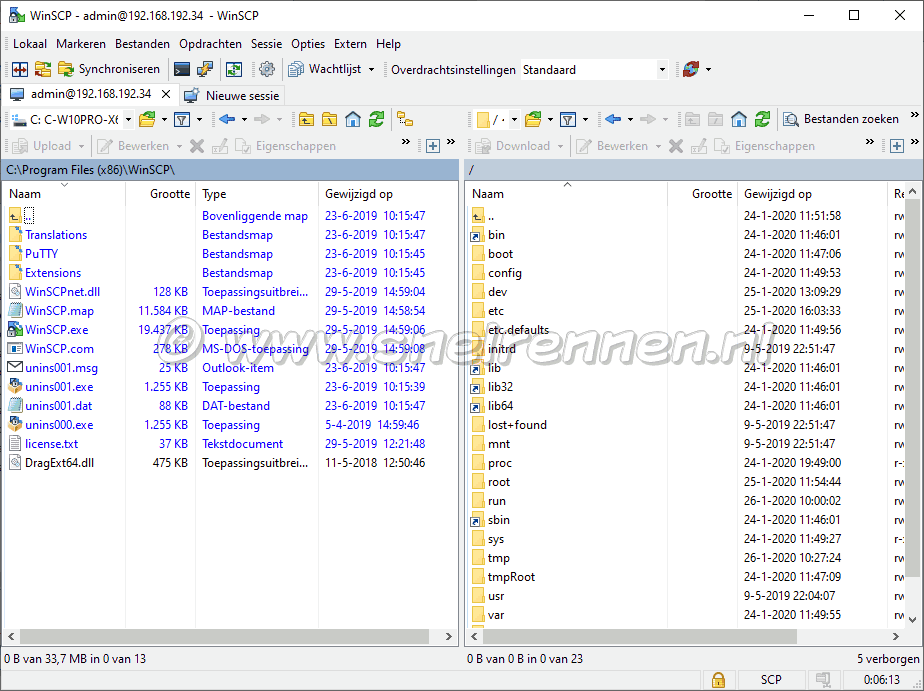Click the Commander panels compare icon
This screenshot has width=924, height=691.
pyautogui.click(x=19, y=70)
